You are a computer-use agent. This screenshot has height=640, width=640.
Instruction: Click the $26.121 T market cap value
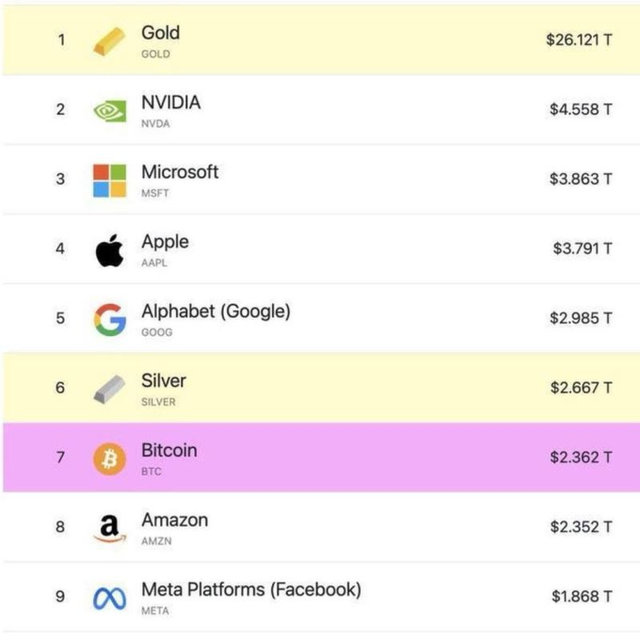pos(579,40)
